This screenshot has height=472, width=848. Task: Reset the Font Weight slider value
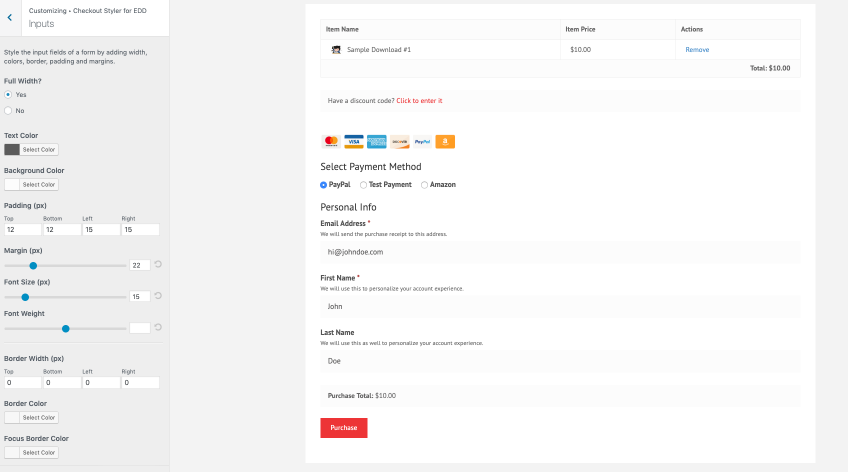(x=158, y=327)
